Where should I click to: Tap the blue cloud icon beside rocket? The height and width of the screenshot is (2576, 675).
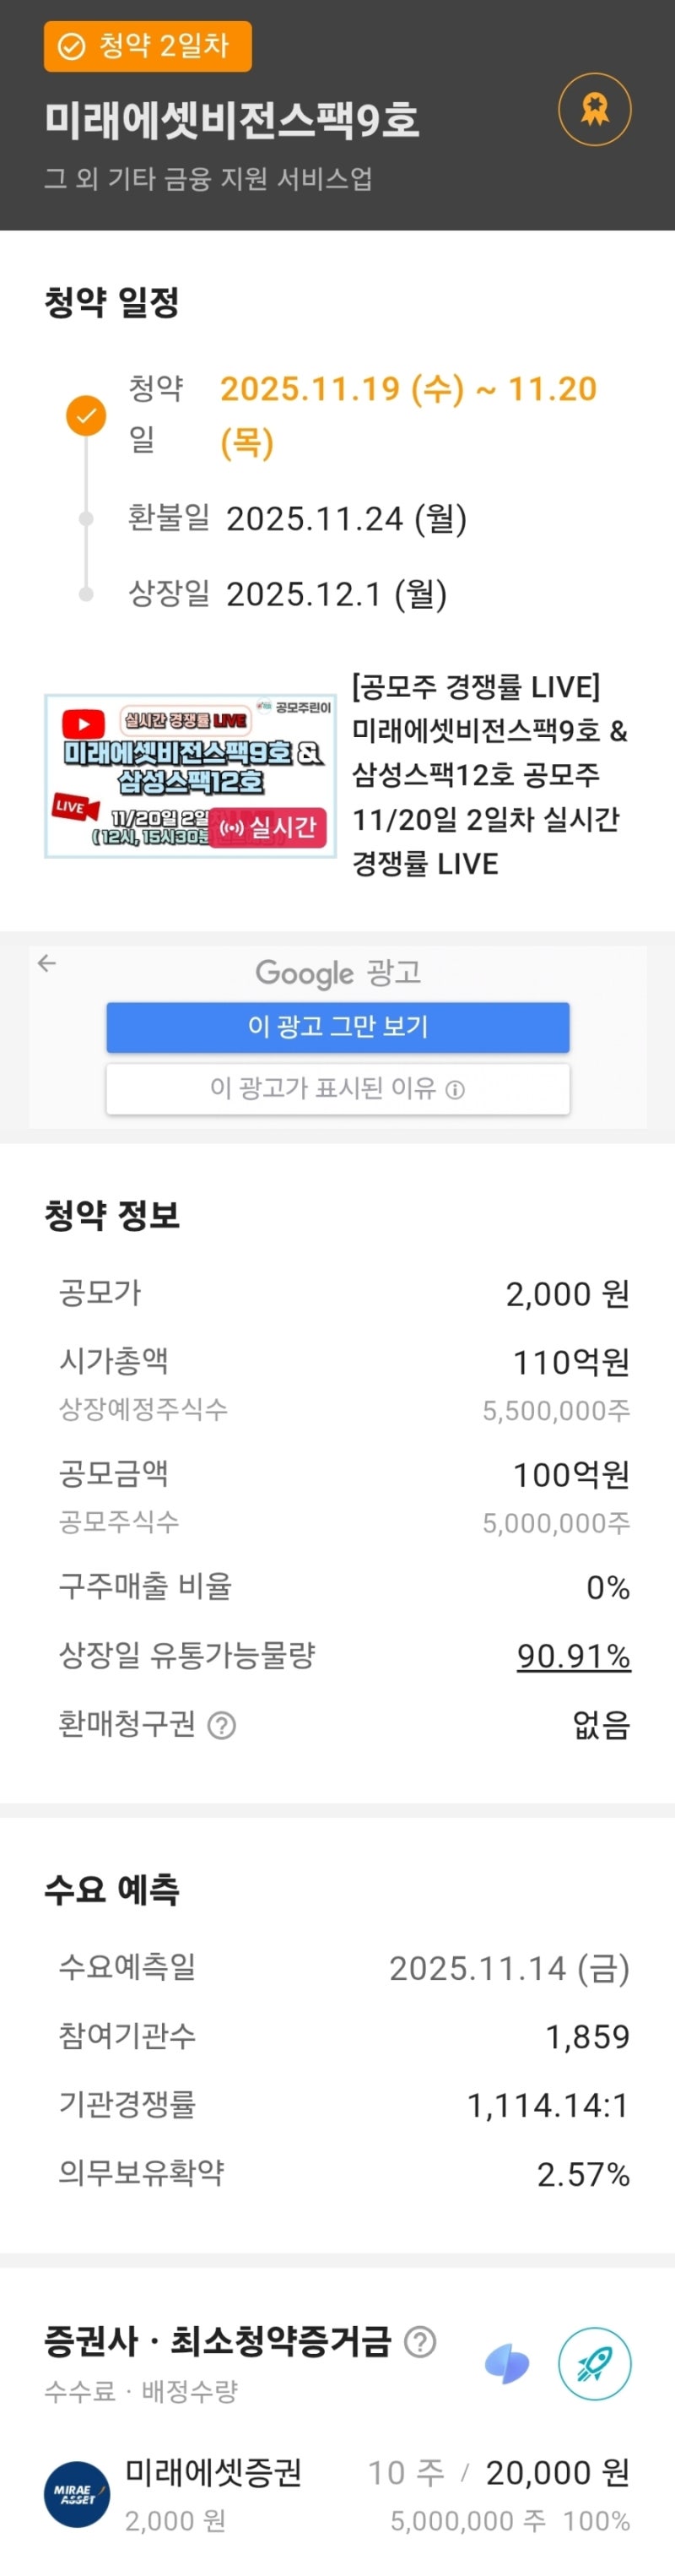pyautogui.click(x=507, y=2364)
